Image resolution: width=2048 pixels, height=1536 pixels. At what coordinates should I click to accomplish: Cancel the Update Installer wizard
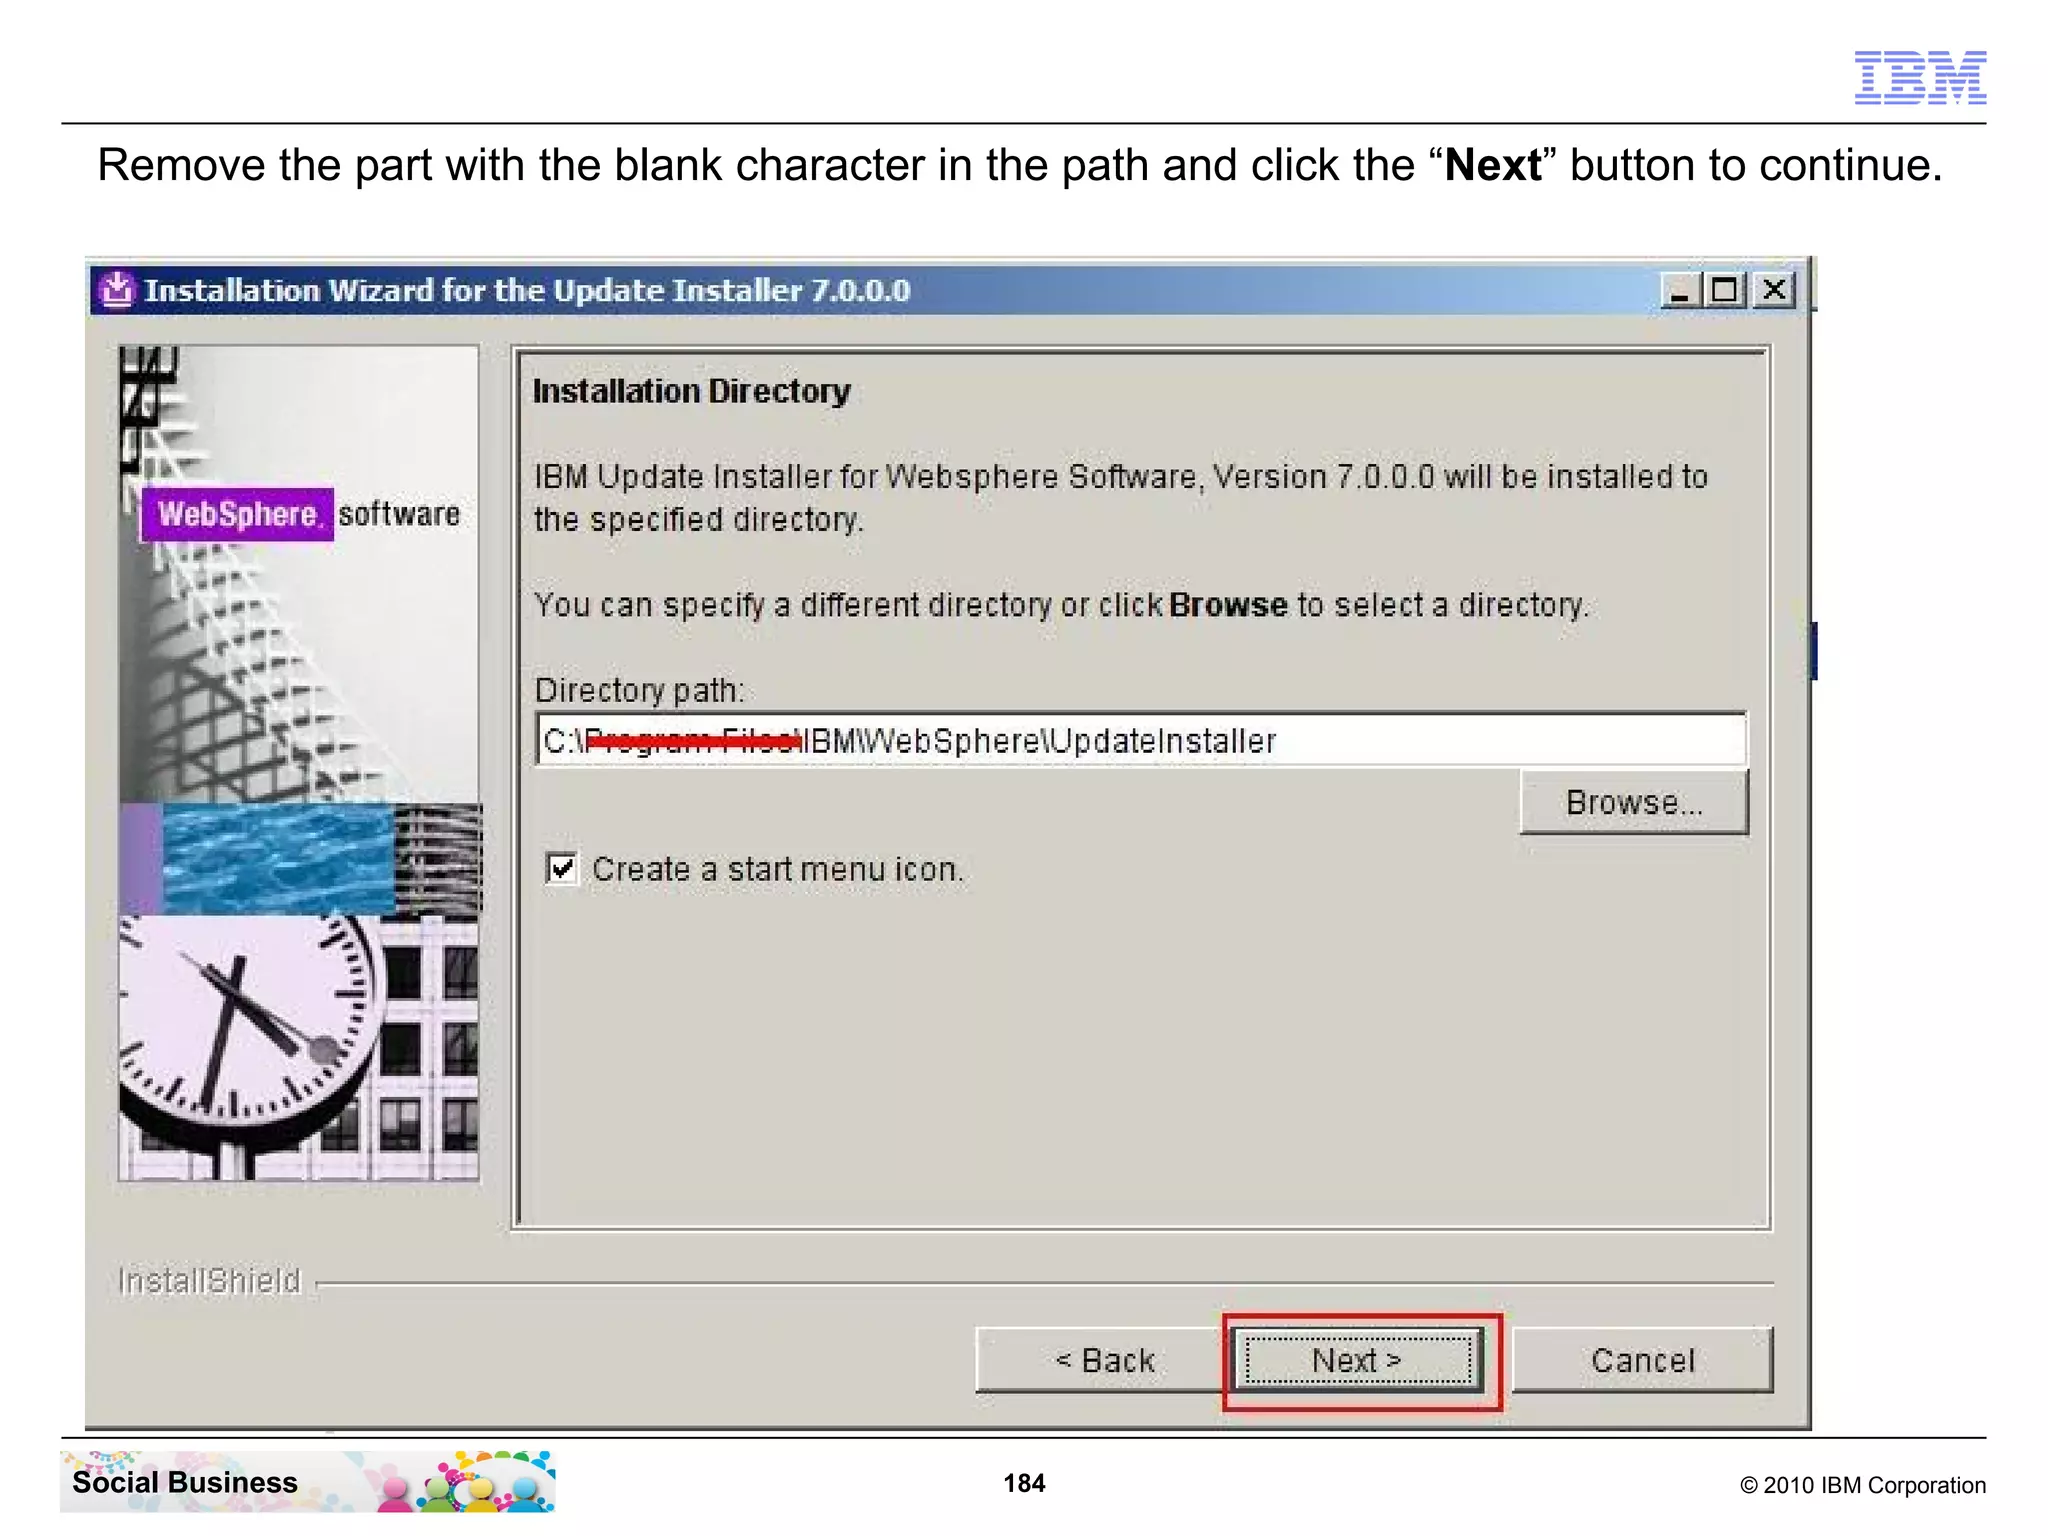point(1642,1360)
